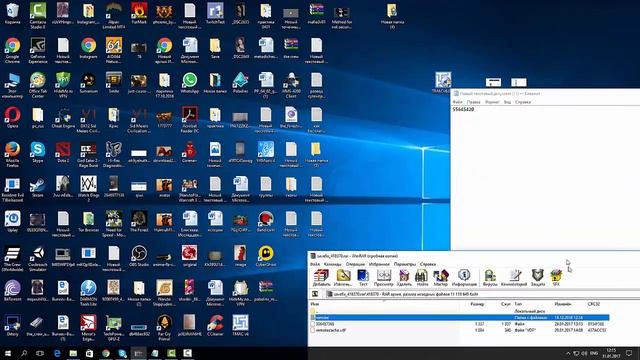The height and width of the screenshot is (360, 640).
Task: Select the OBS Studio desktop icon
Action: point(139,256)
